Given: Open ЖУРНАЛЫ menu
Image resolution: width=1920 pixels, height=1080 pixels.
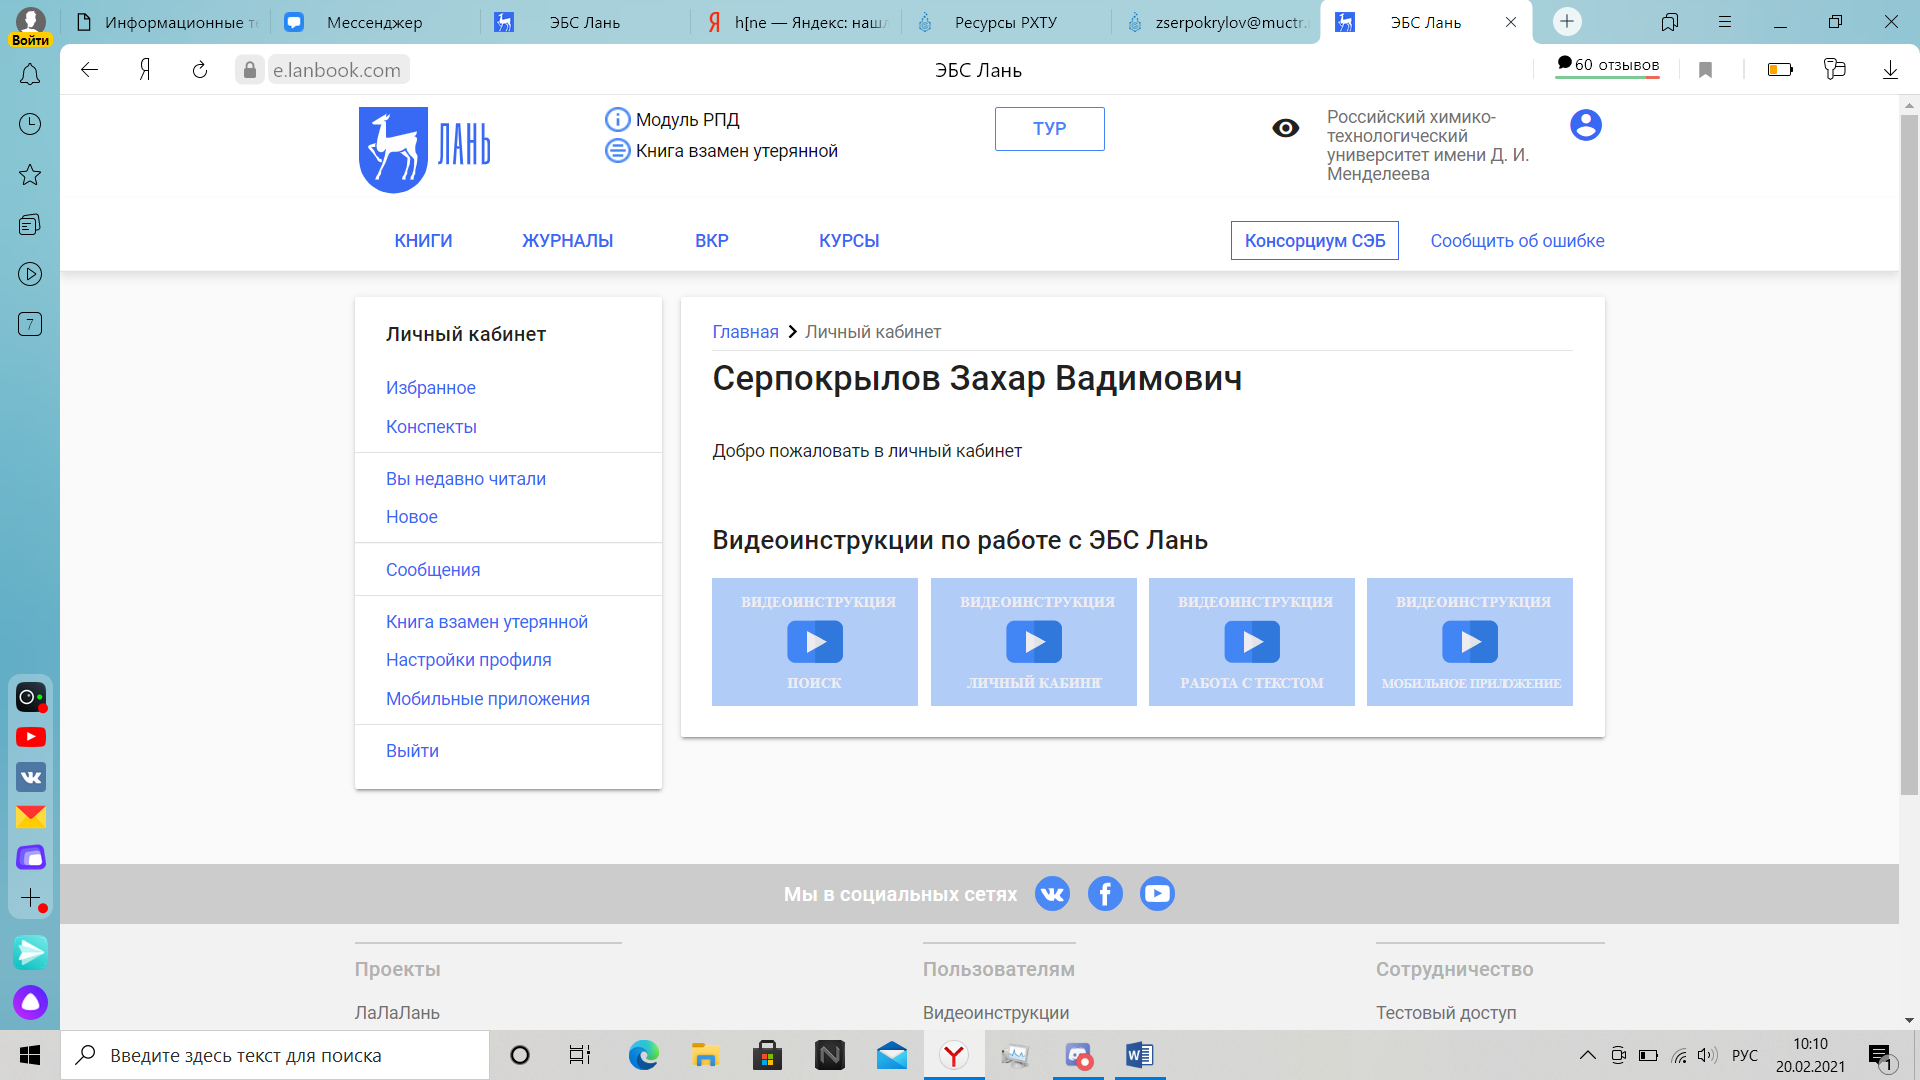Looking at the screenshot, I should tap(567, 241).
